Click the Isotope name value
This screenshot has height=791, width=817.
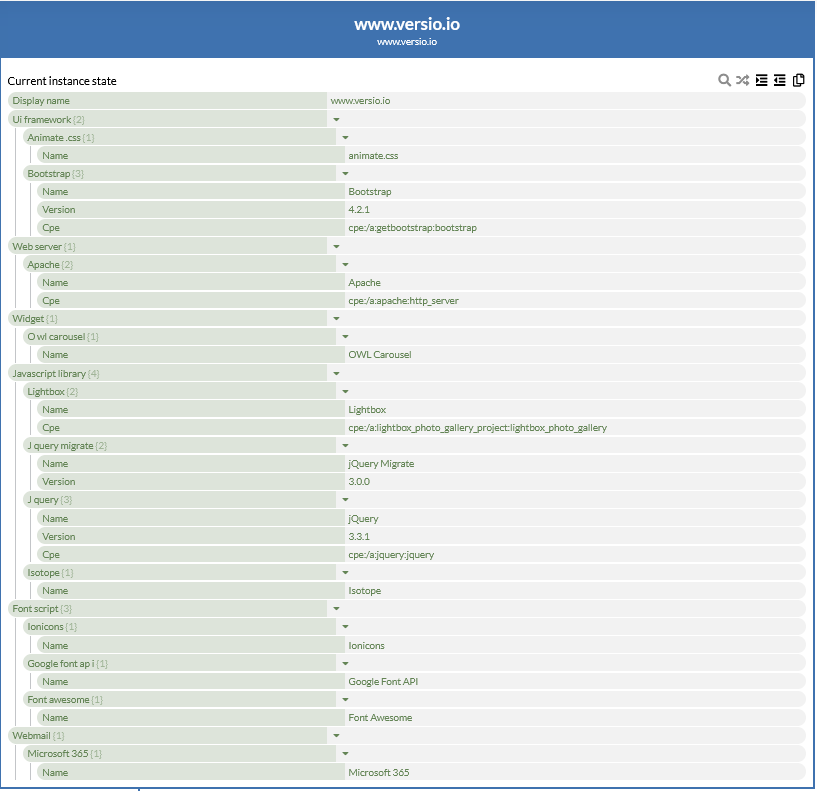coord(365,591)
